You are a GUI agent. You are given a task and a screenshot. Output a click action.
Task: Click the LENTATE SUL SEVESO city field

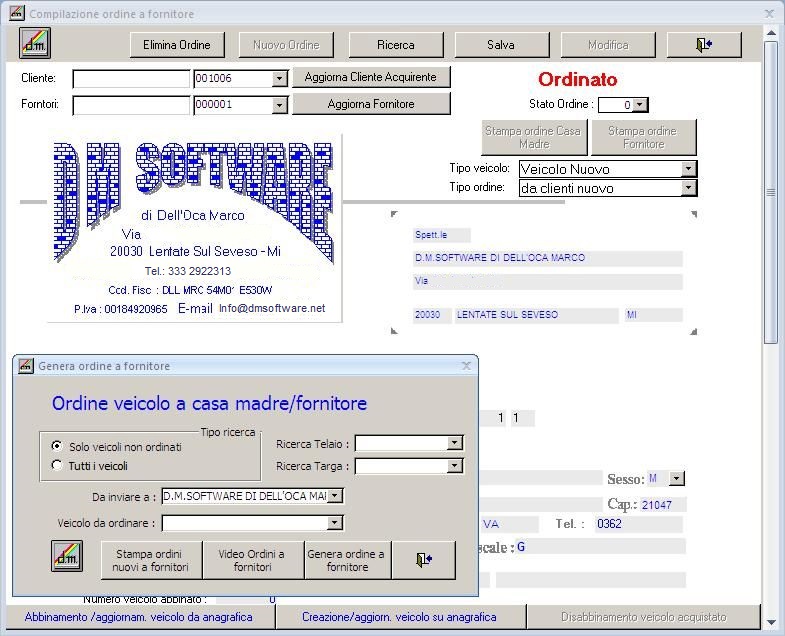536,315
